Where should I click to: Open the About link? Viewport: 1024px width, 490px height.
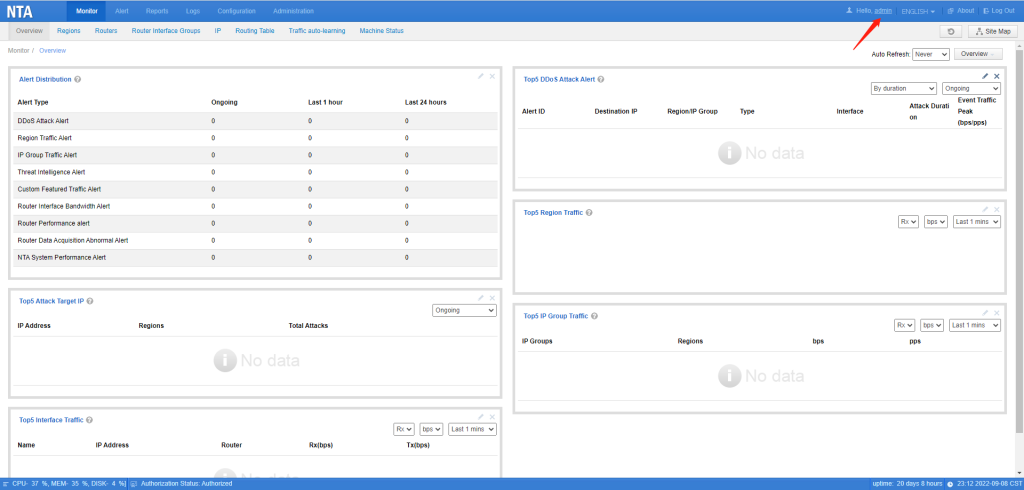coord(961,11)
